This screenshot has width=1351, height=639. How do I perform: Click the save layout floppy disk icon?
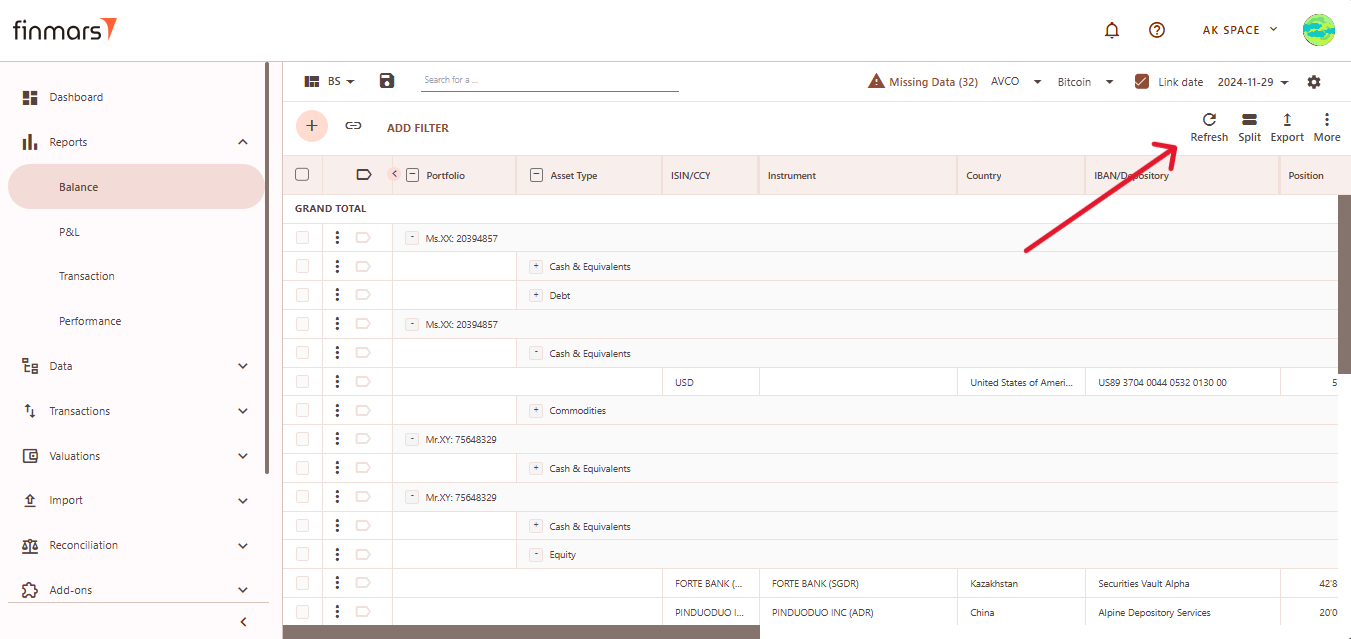[387, 81]
